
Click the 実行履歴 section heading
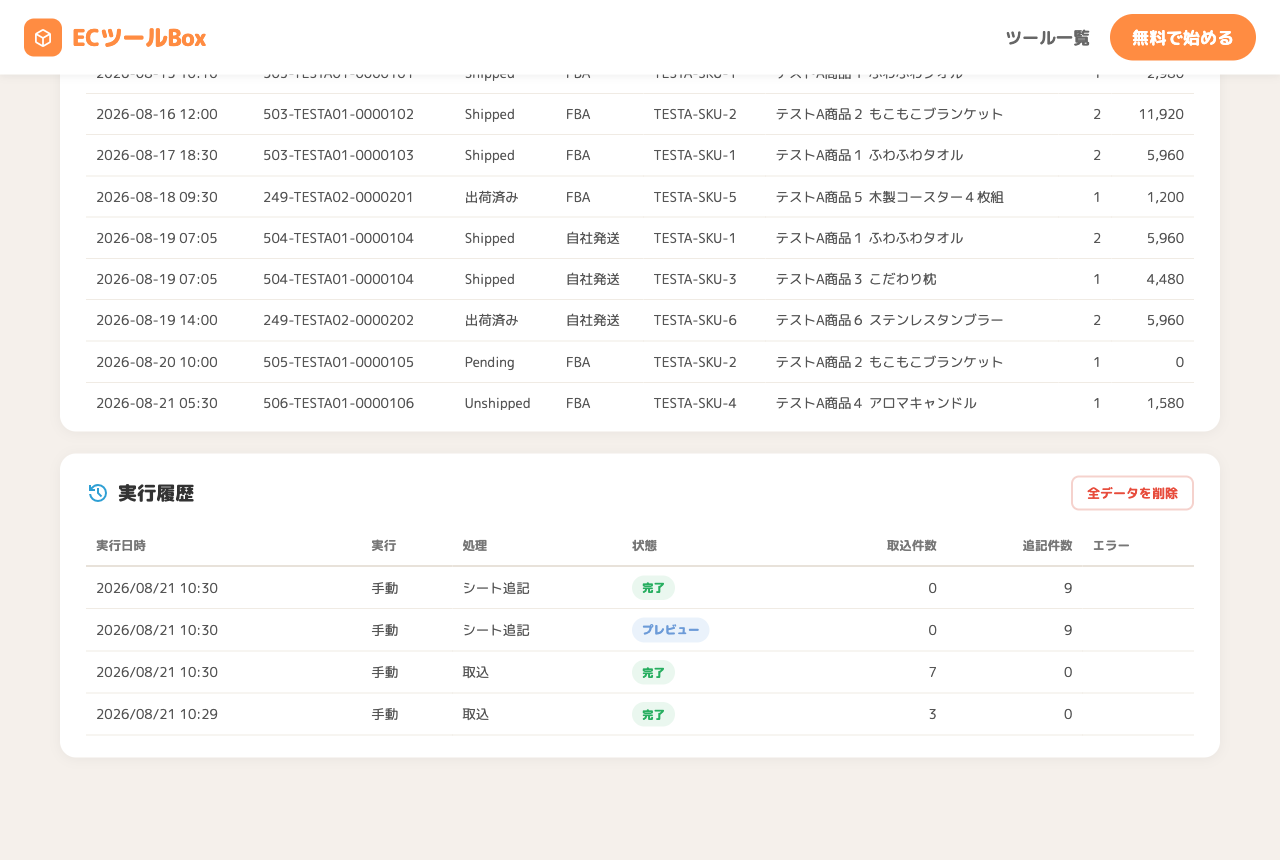[x=156, y=493]
